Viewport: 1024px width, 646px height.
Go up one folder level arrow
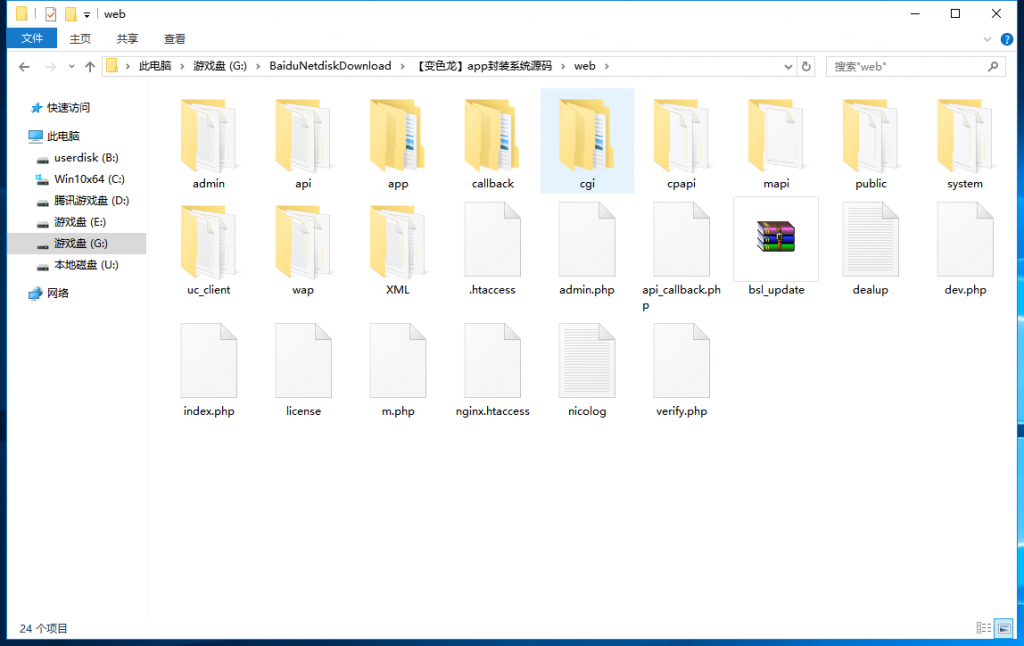tap(90, 67)
